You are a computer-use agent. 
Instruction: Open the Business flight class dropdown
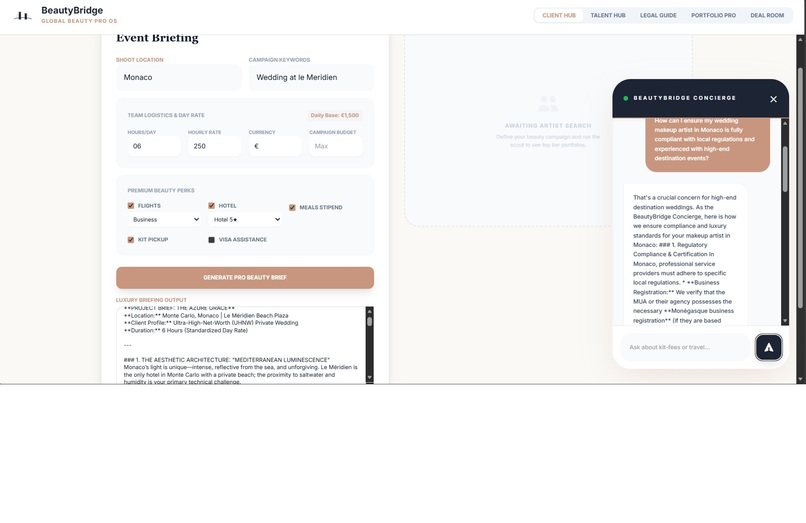pos(164,220)
